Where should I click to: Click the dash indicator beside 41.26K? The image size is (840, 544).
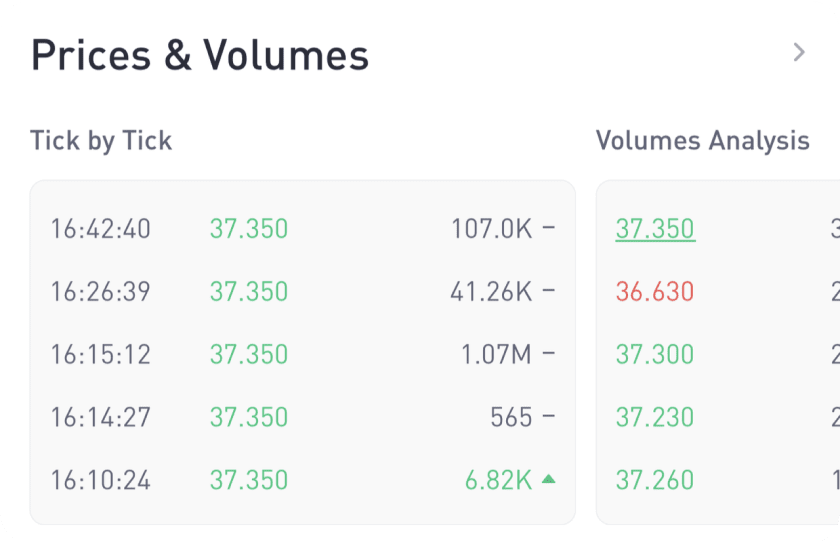(x=548, y=292)
